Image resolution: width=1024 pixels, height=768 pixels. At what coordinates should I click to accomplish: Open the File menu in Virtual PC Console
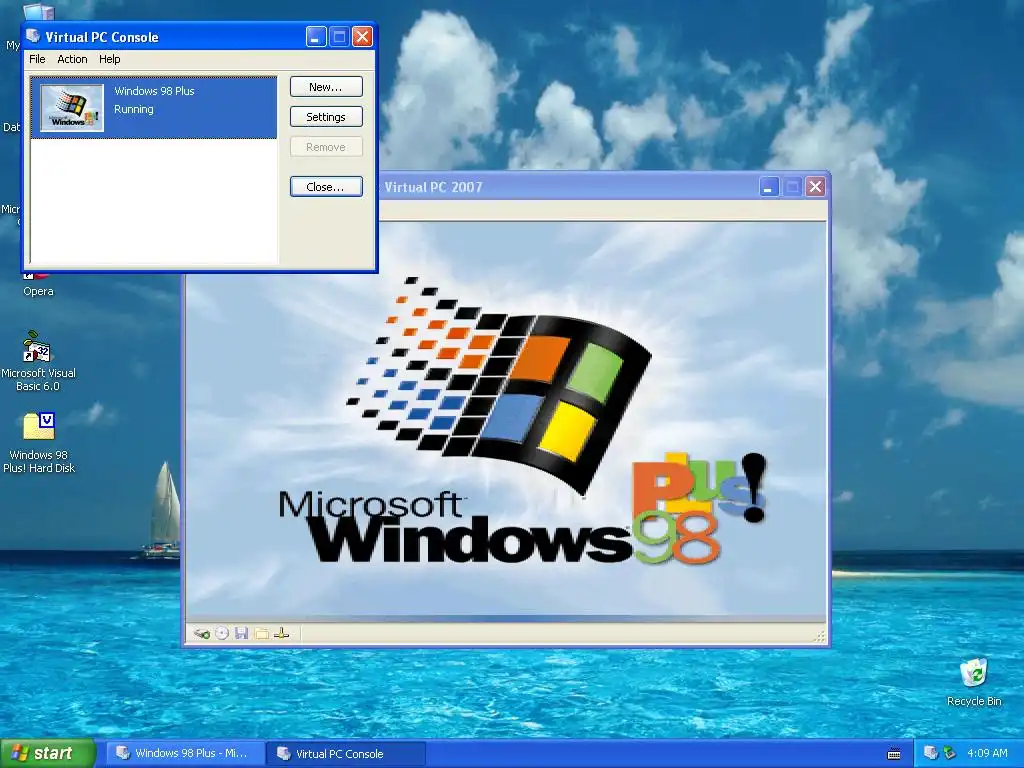(x=37, y=59)
